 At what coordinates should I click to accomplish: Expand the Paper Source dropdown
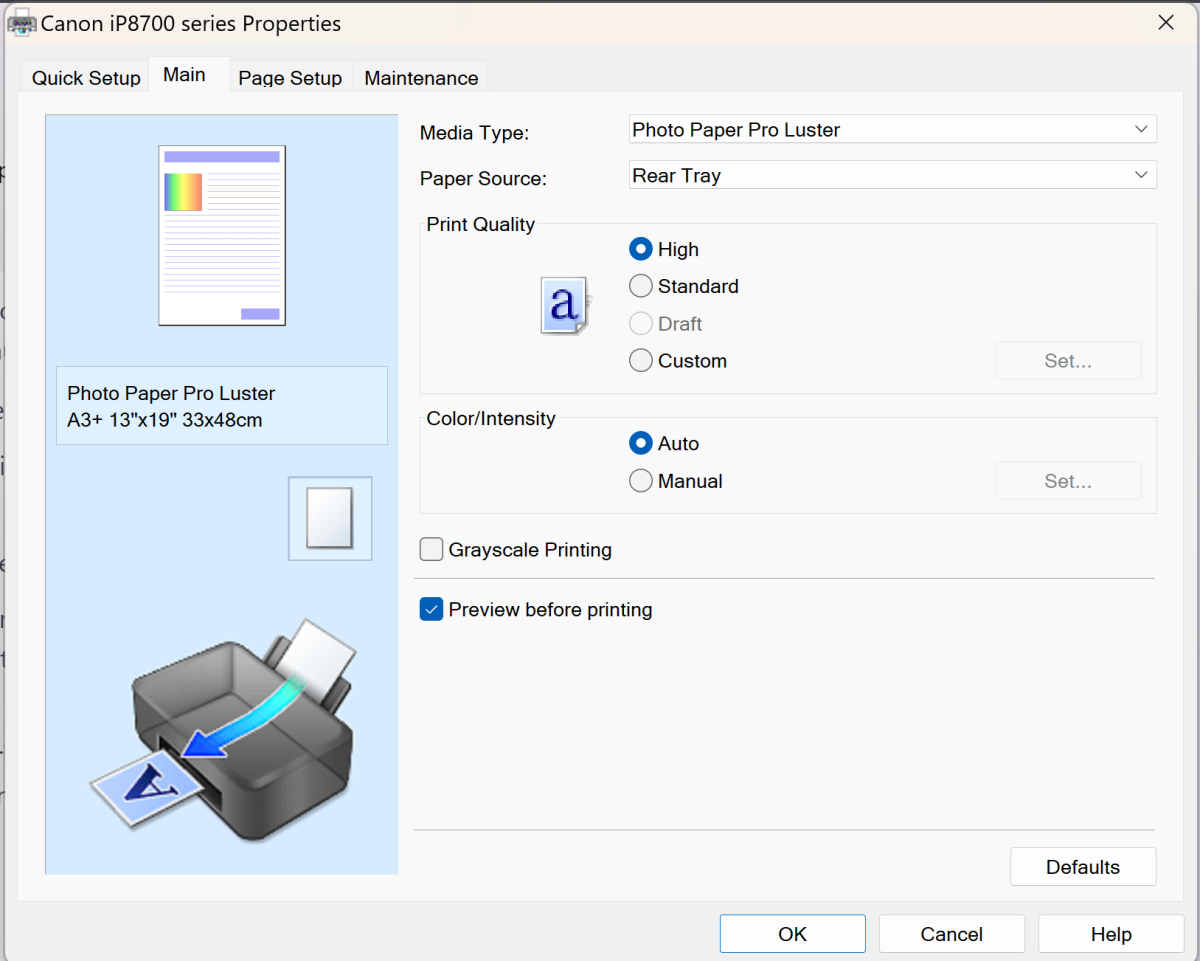pyautogui.click(x=892, y=176)
